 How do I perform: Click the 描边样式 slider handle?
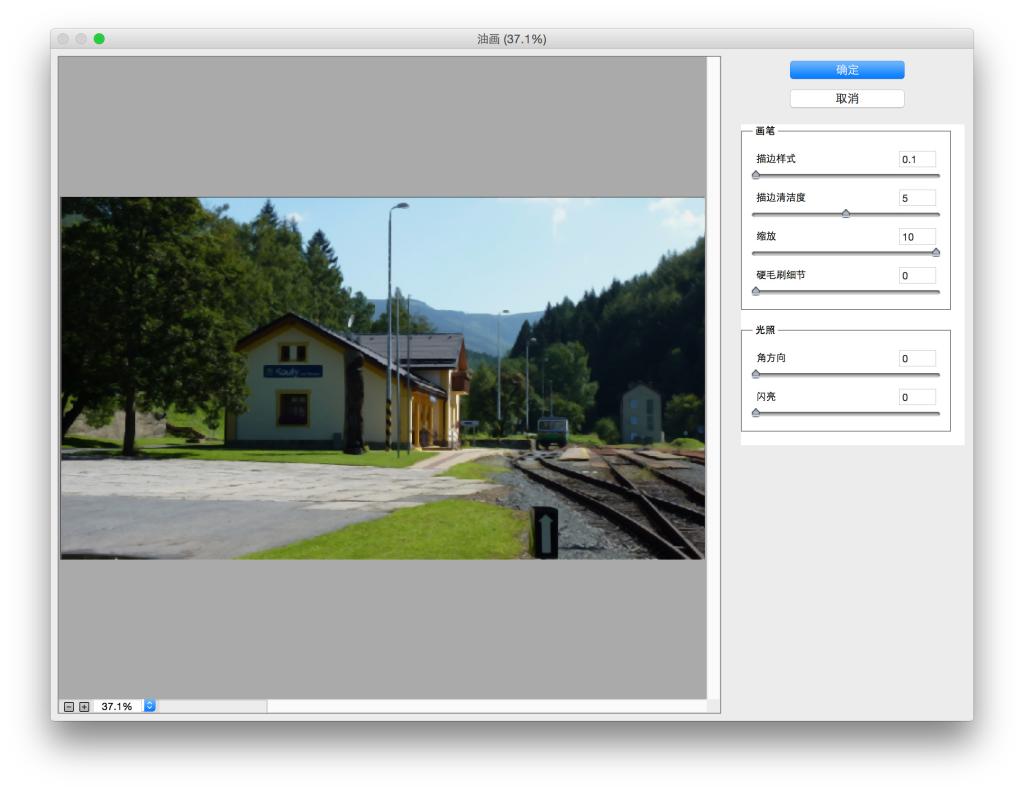point(756,175)
